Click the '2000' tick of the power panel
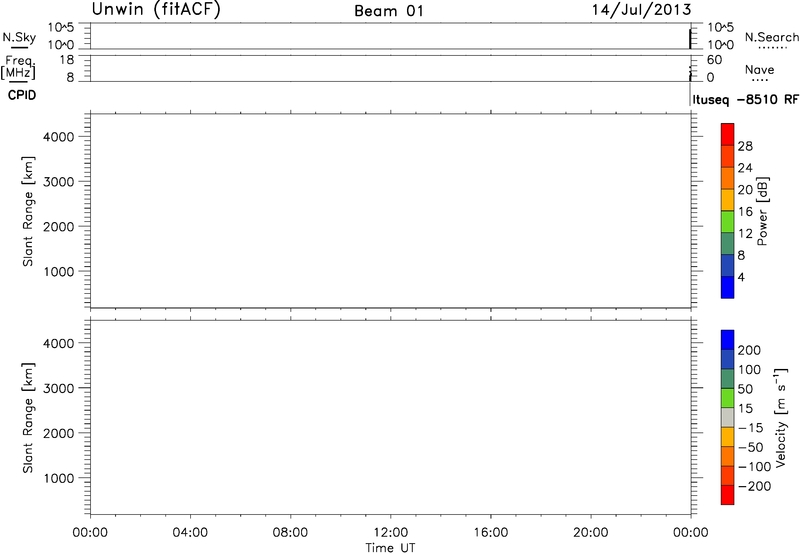Image resolution: width=800 pixels, height=554 pixels. 59,226
